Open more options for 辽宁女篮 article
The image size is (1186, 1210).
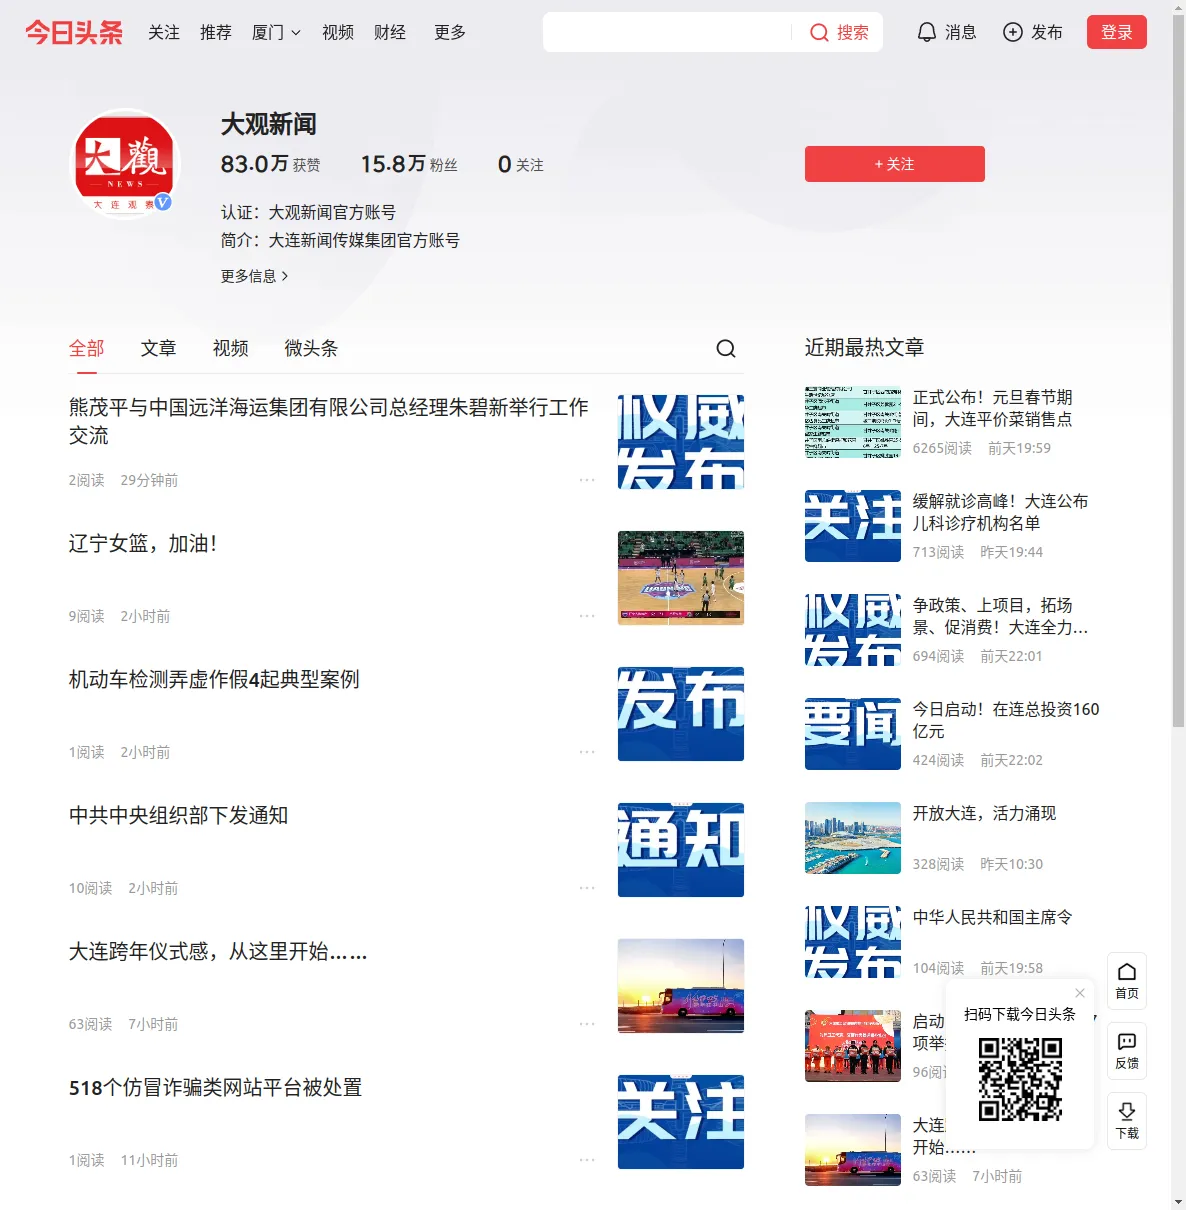point(587,616)
